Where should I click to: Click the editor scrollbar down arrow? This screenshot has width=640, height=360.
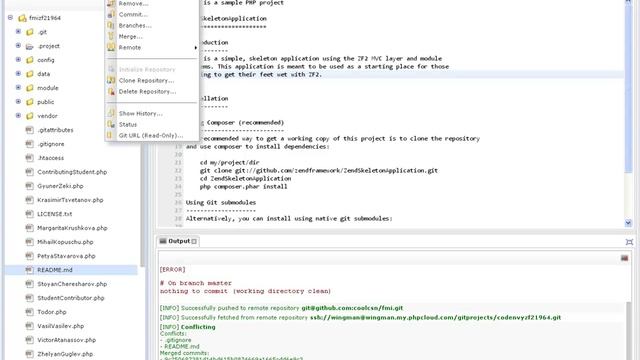[x=628, y=223]
